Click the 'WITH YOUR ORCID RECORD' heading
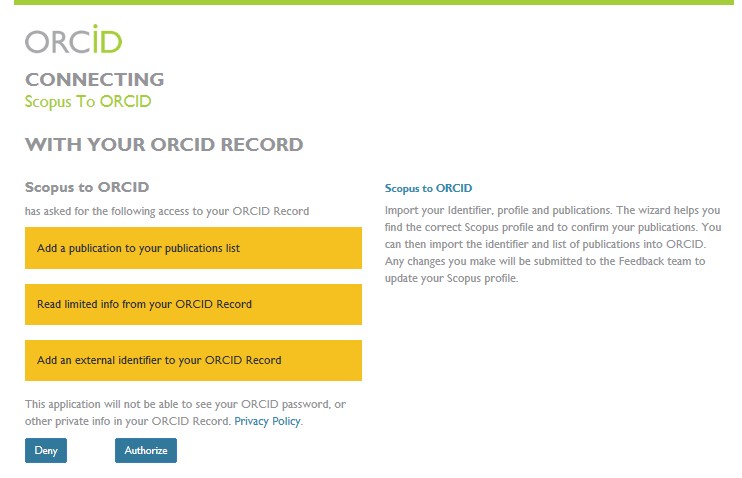The width and height of the screenshot is (742, 478). pyautogui.click(x=164, y=145)
